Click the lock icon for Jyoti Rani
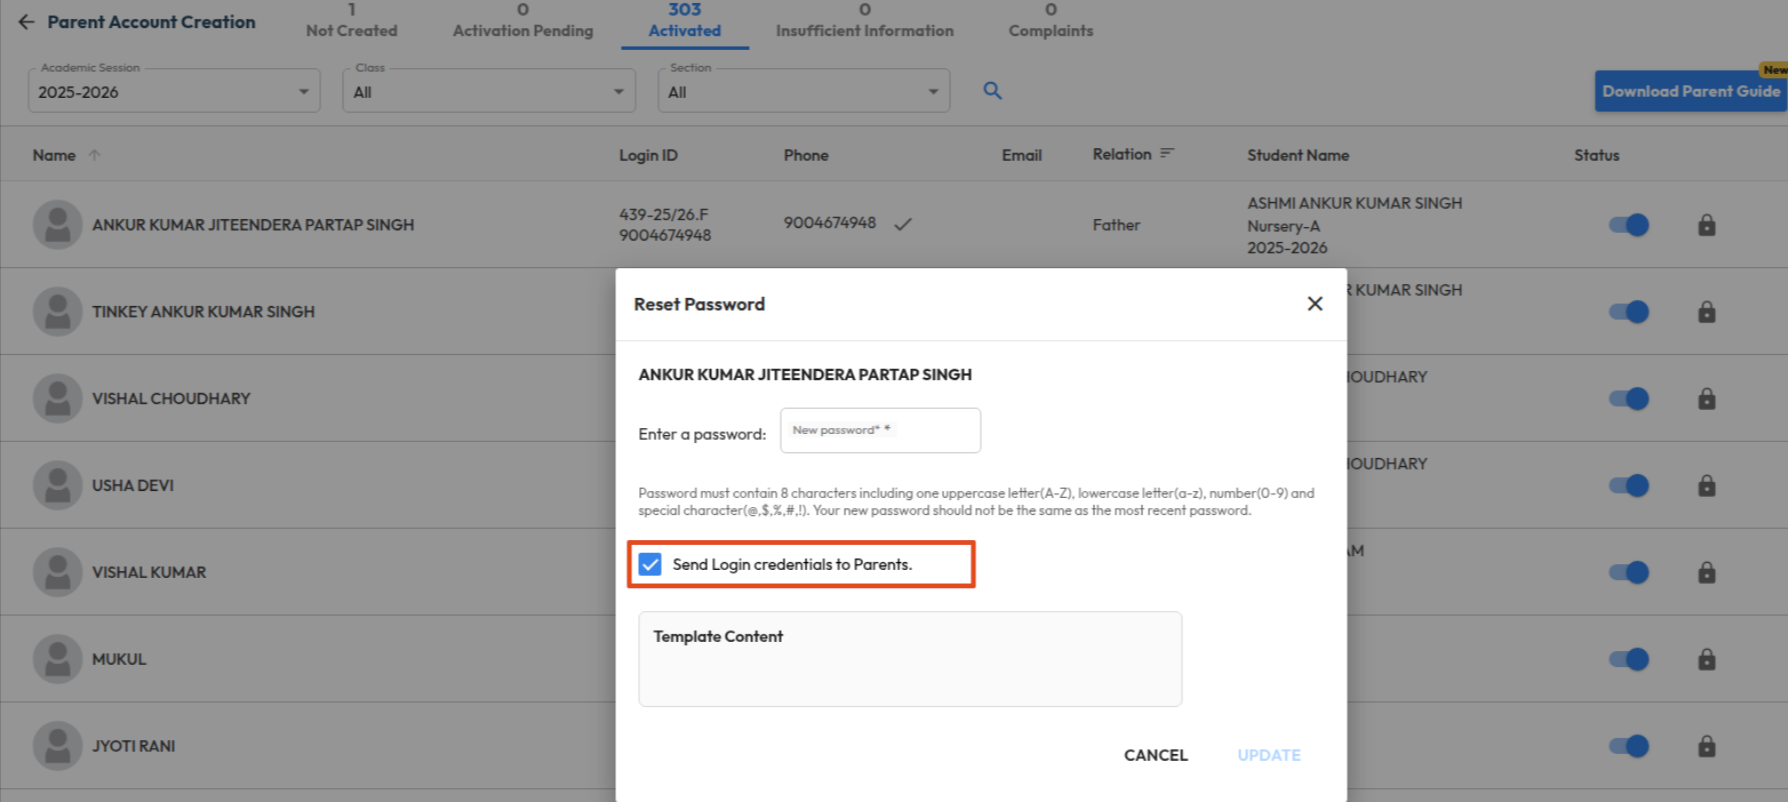 (x=1706, y=746)
